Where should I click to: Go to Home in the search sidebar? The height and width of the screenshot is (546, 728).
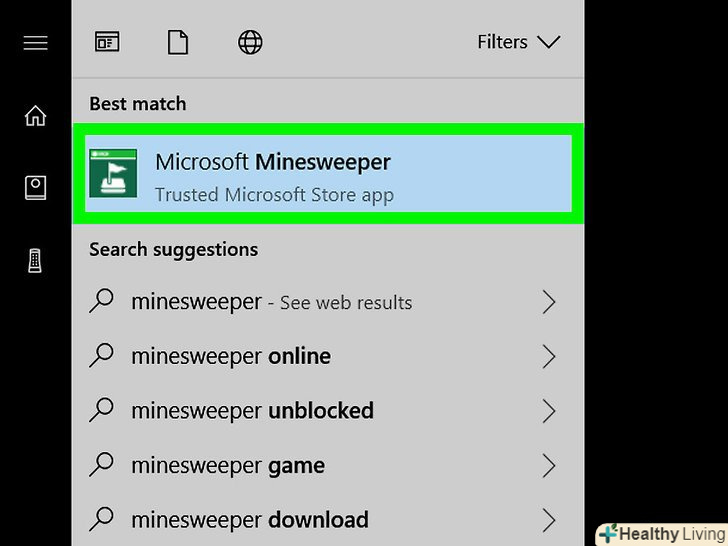click(x=35, y=116)
